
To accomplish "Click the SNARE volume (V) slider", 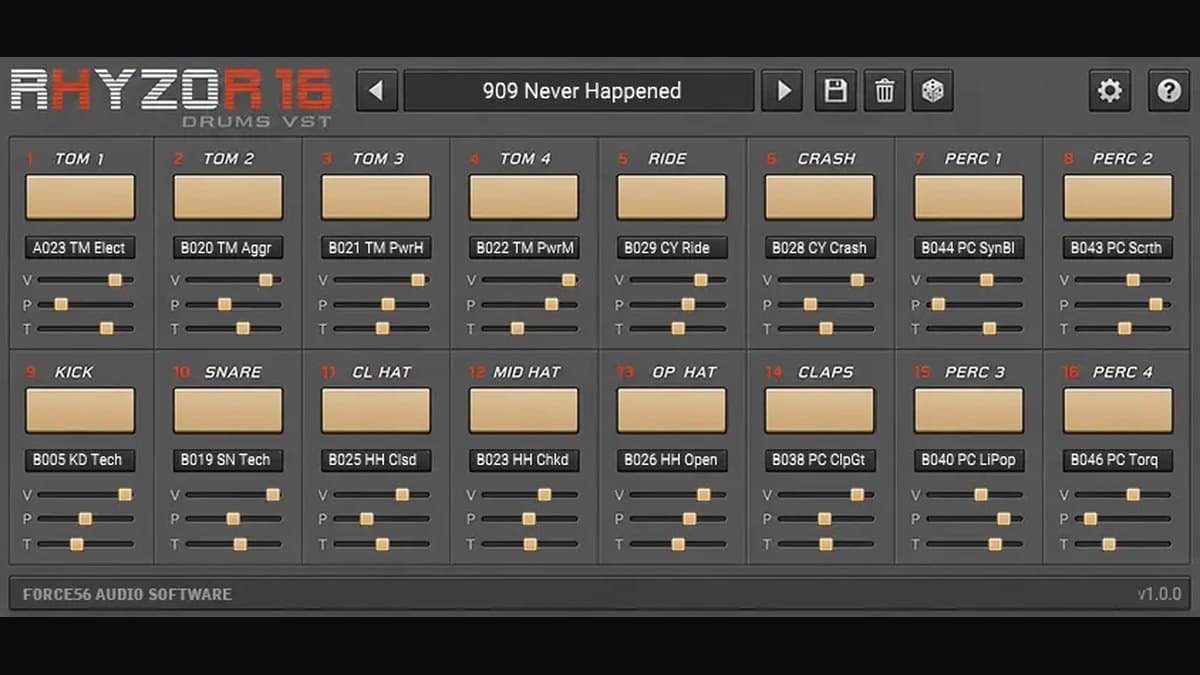I will pos(233,494).
